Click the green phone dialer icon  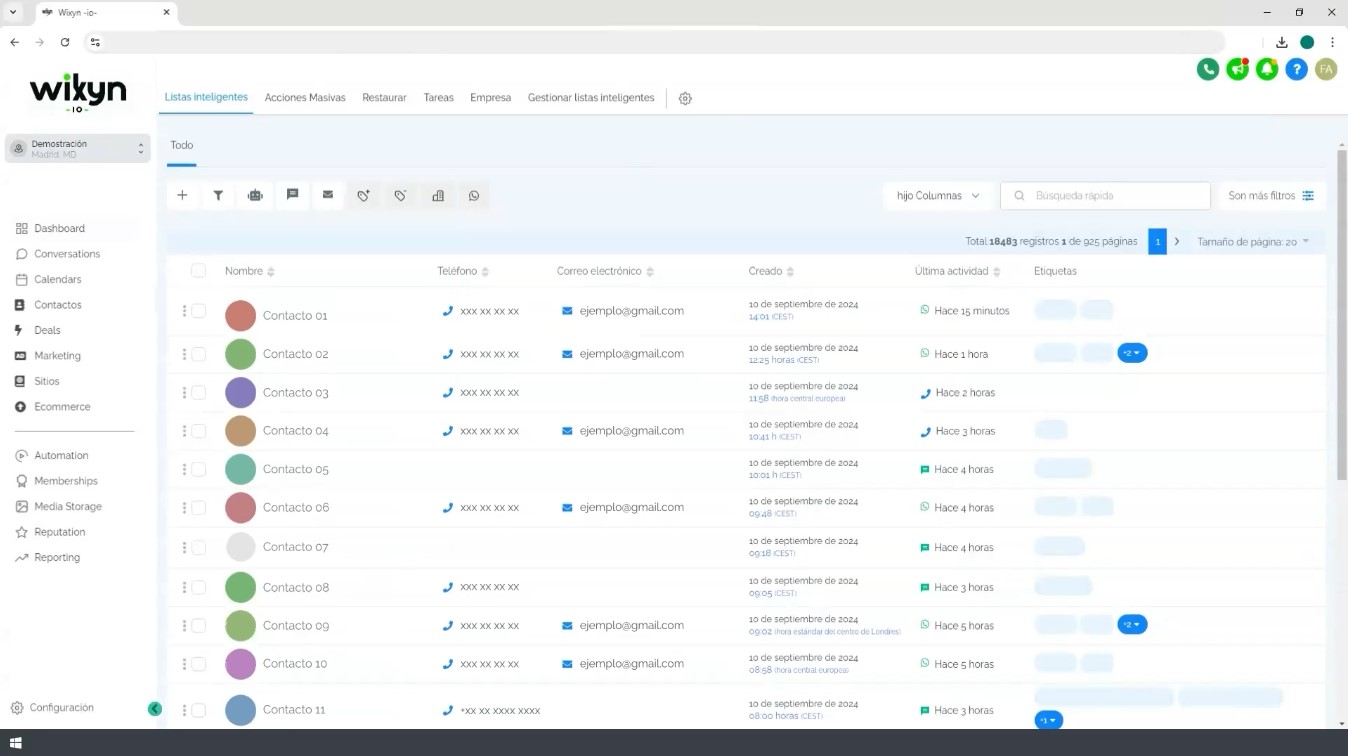[1208, 69]
